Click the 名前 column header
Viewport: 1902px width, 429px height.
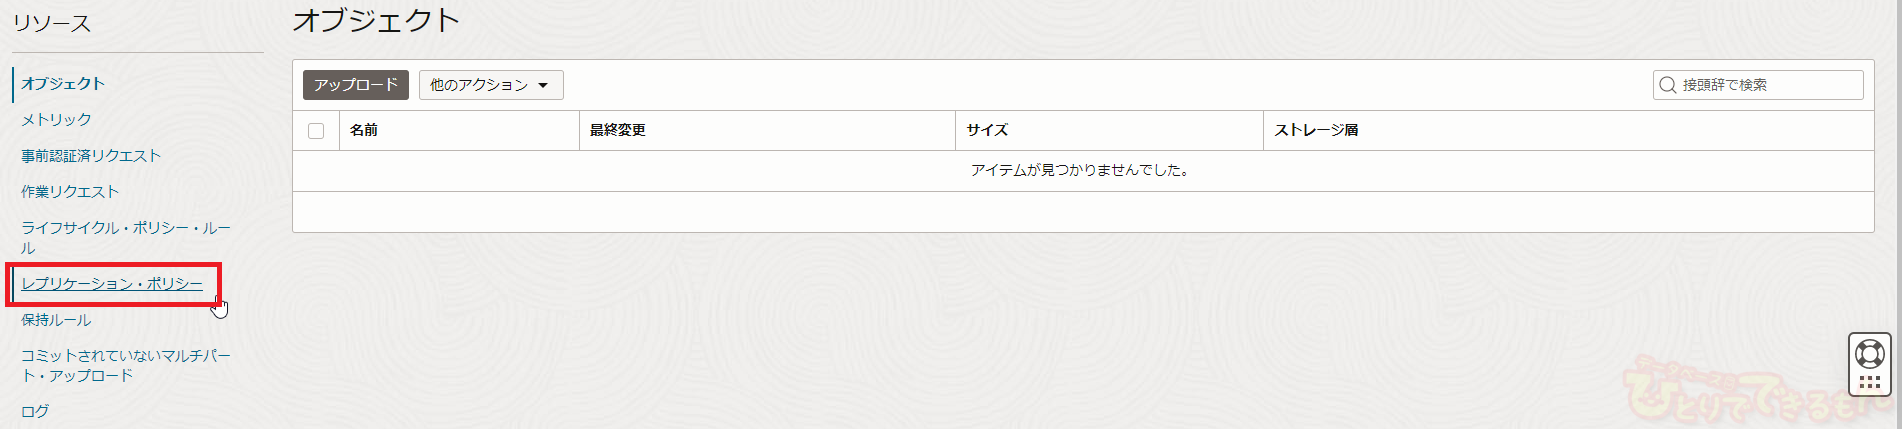click(364, 131)
